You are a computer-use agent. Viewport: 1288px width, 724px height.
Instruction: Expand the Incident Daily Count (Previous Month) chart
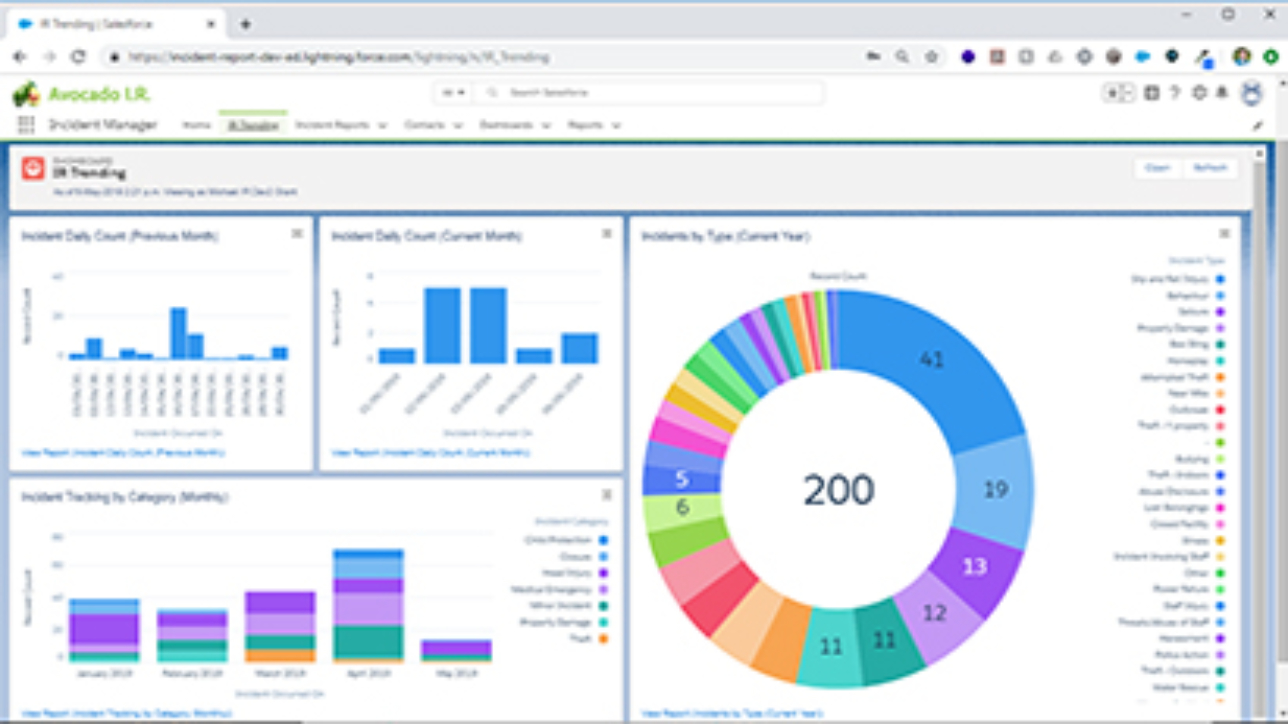click(x=297, y=234)
